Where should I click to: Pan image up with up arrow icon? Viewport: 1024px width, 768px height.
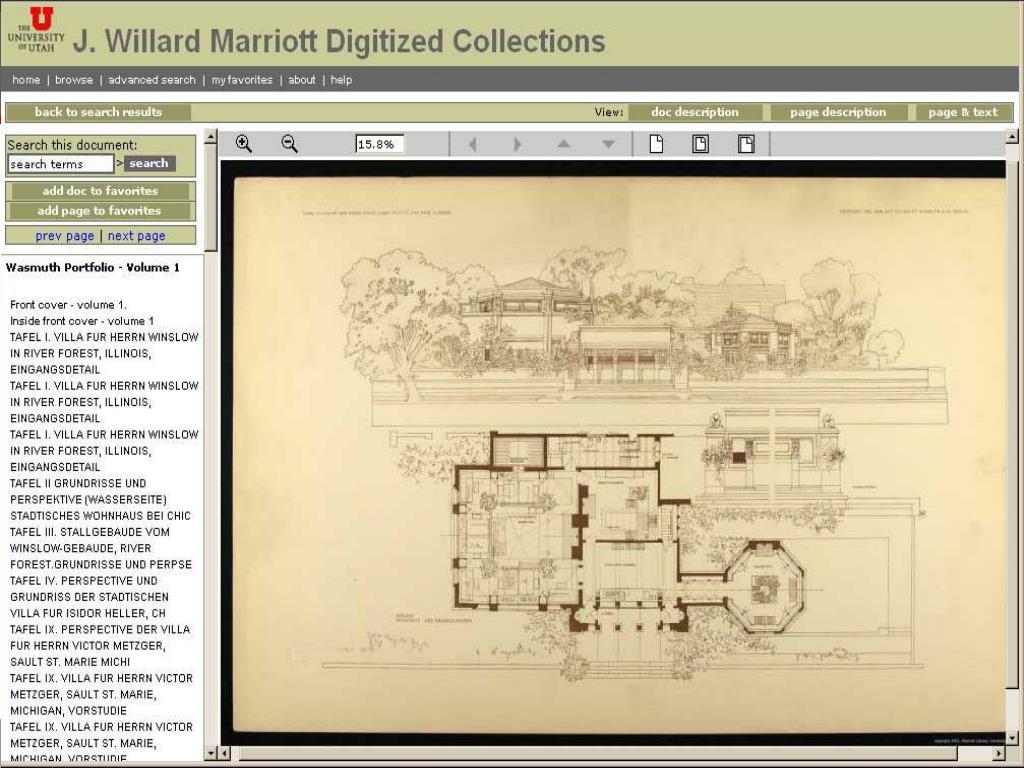pos(564,144)
